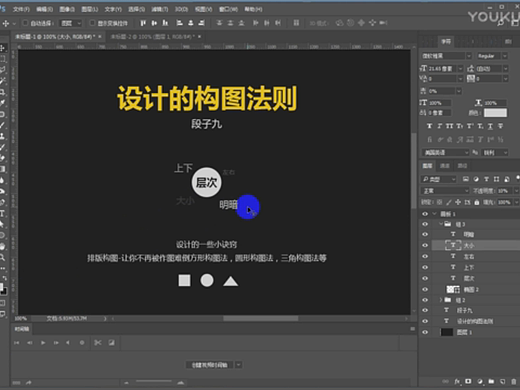Toggle strikethrough text style
The width and height of the screenshot is (520, 390).
pyautogui.click(x=500, y=126)
